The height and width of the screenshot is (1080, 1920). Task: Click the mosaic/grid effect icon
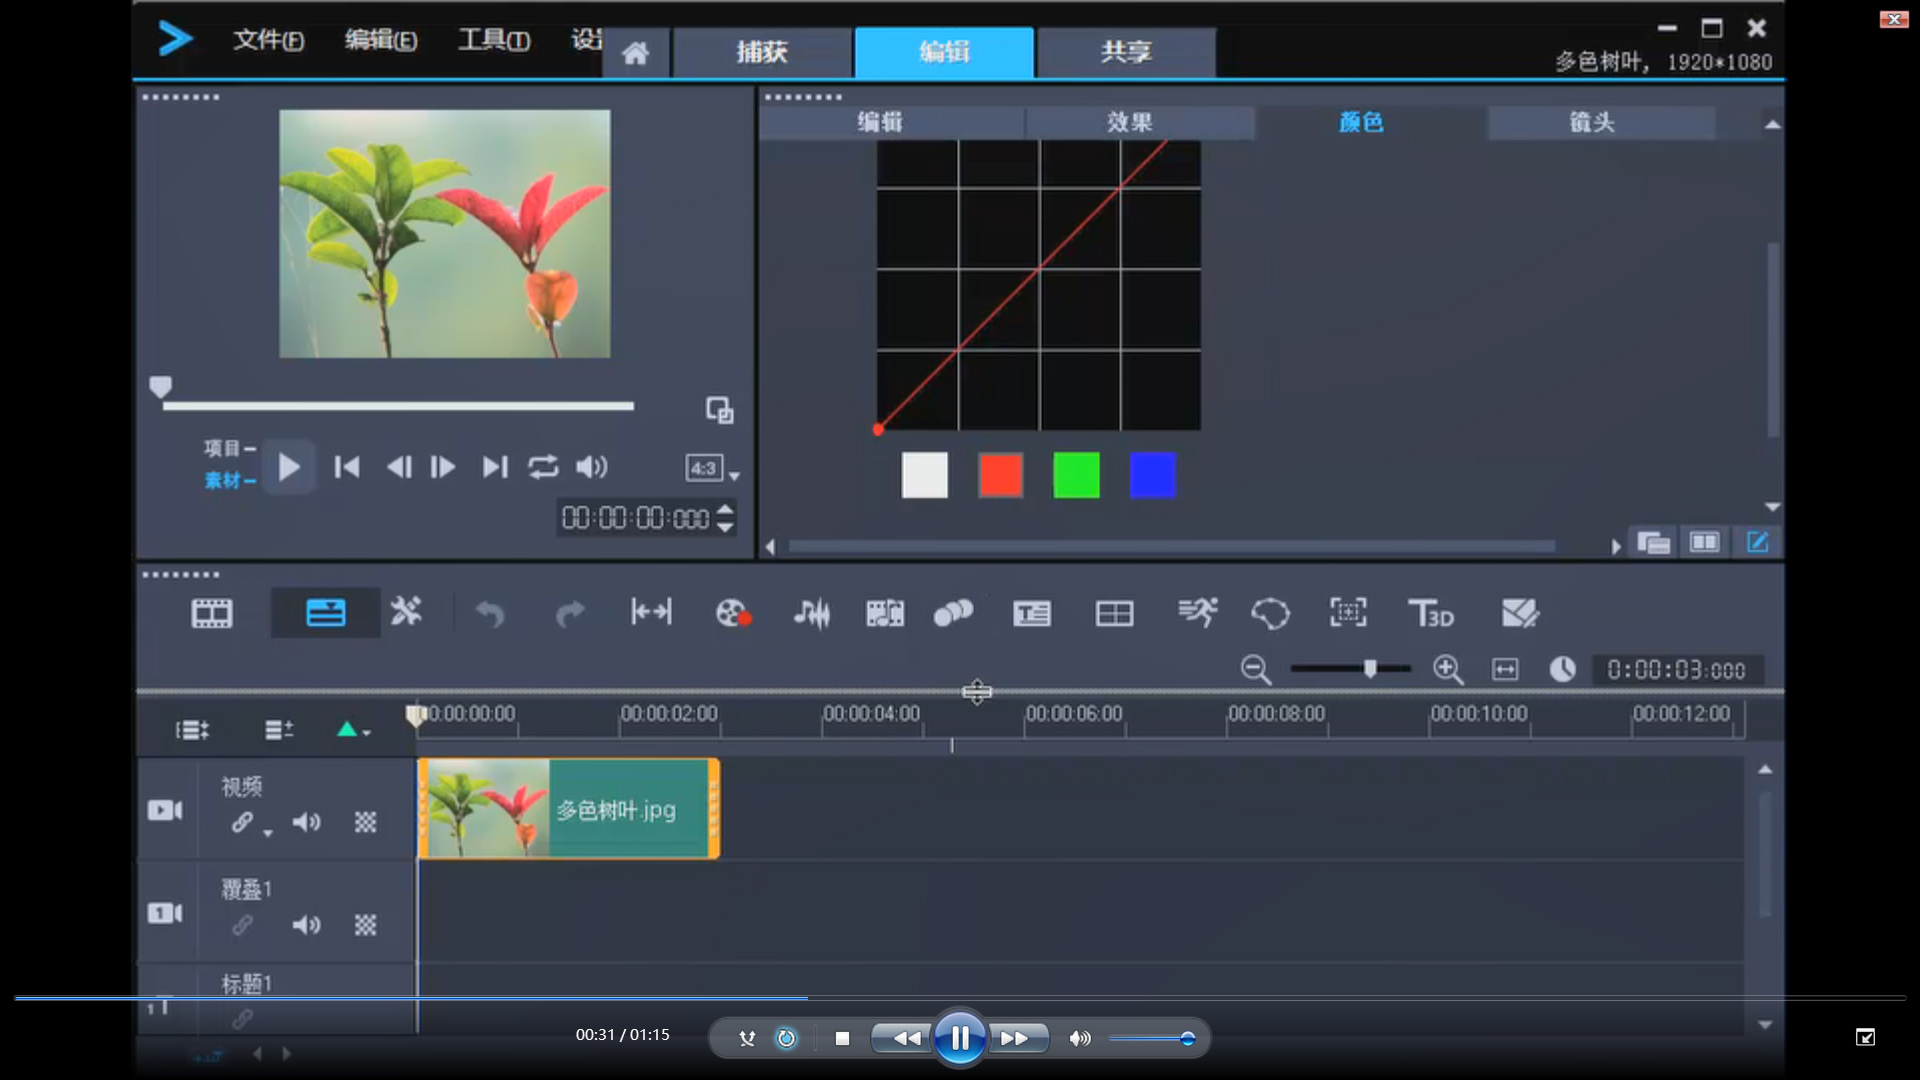point(1114,613)
